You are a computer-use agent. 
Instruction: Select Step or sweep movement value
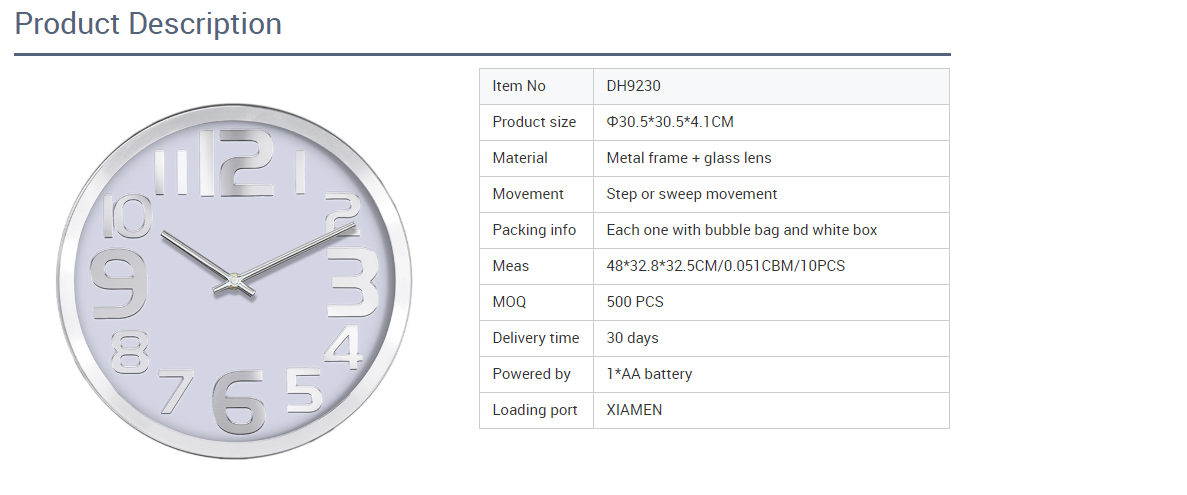(692, 194)
